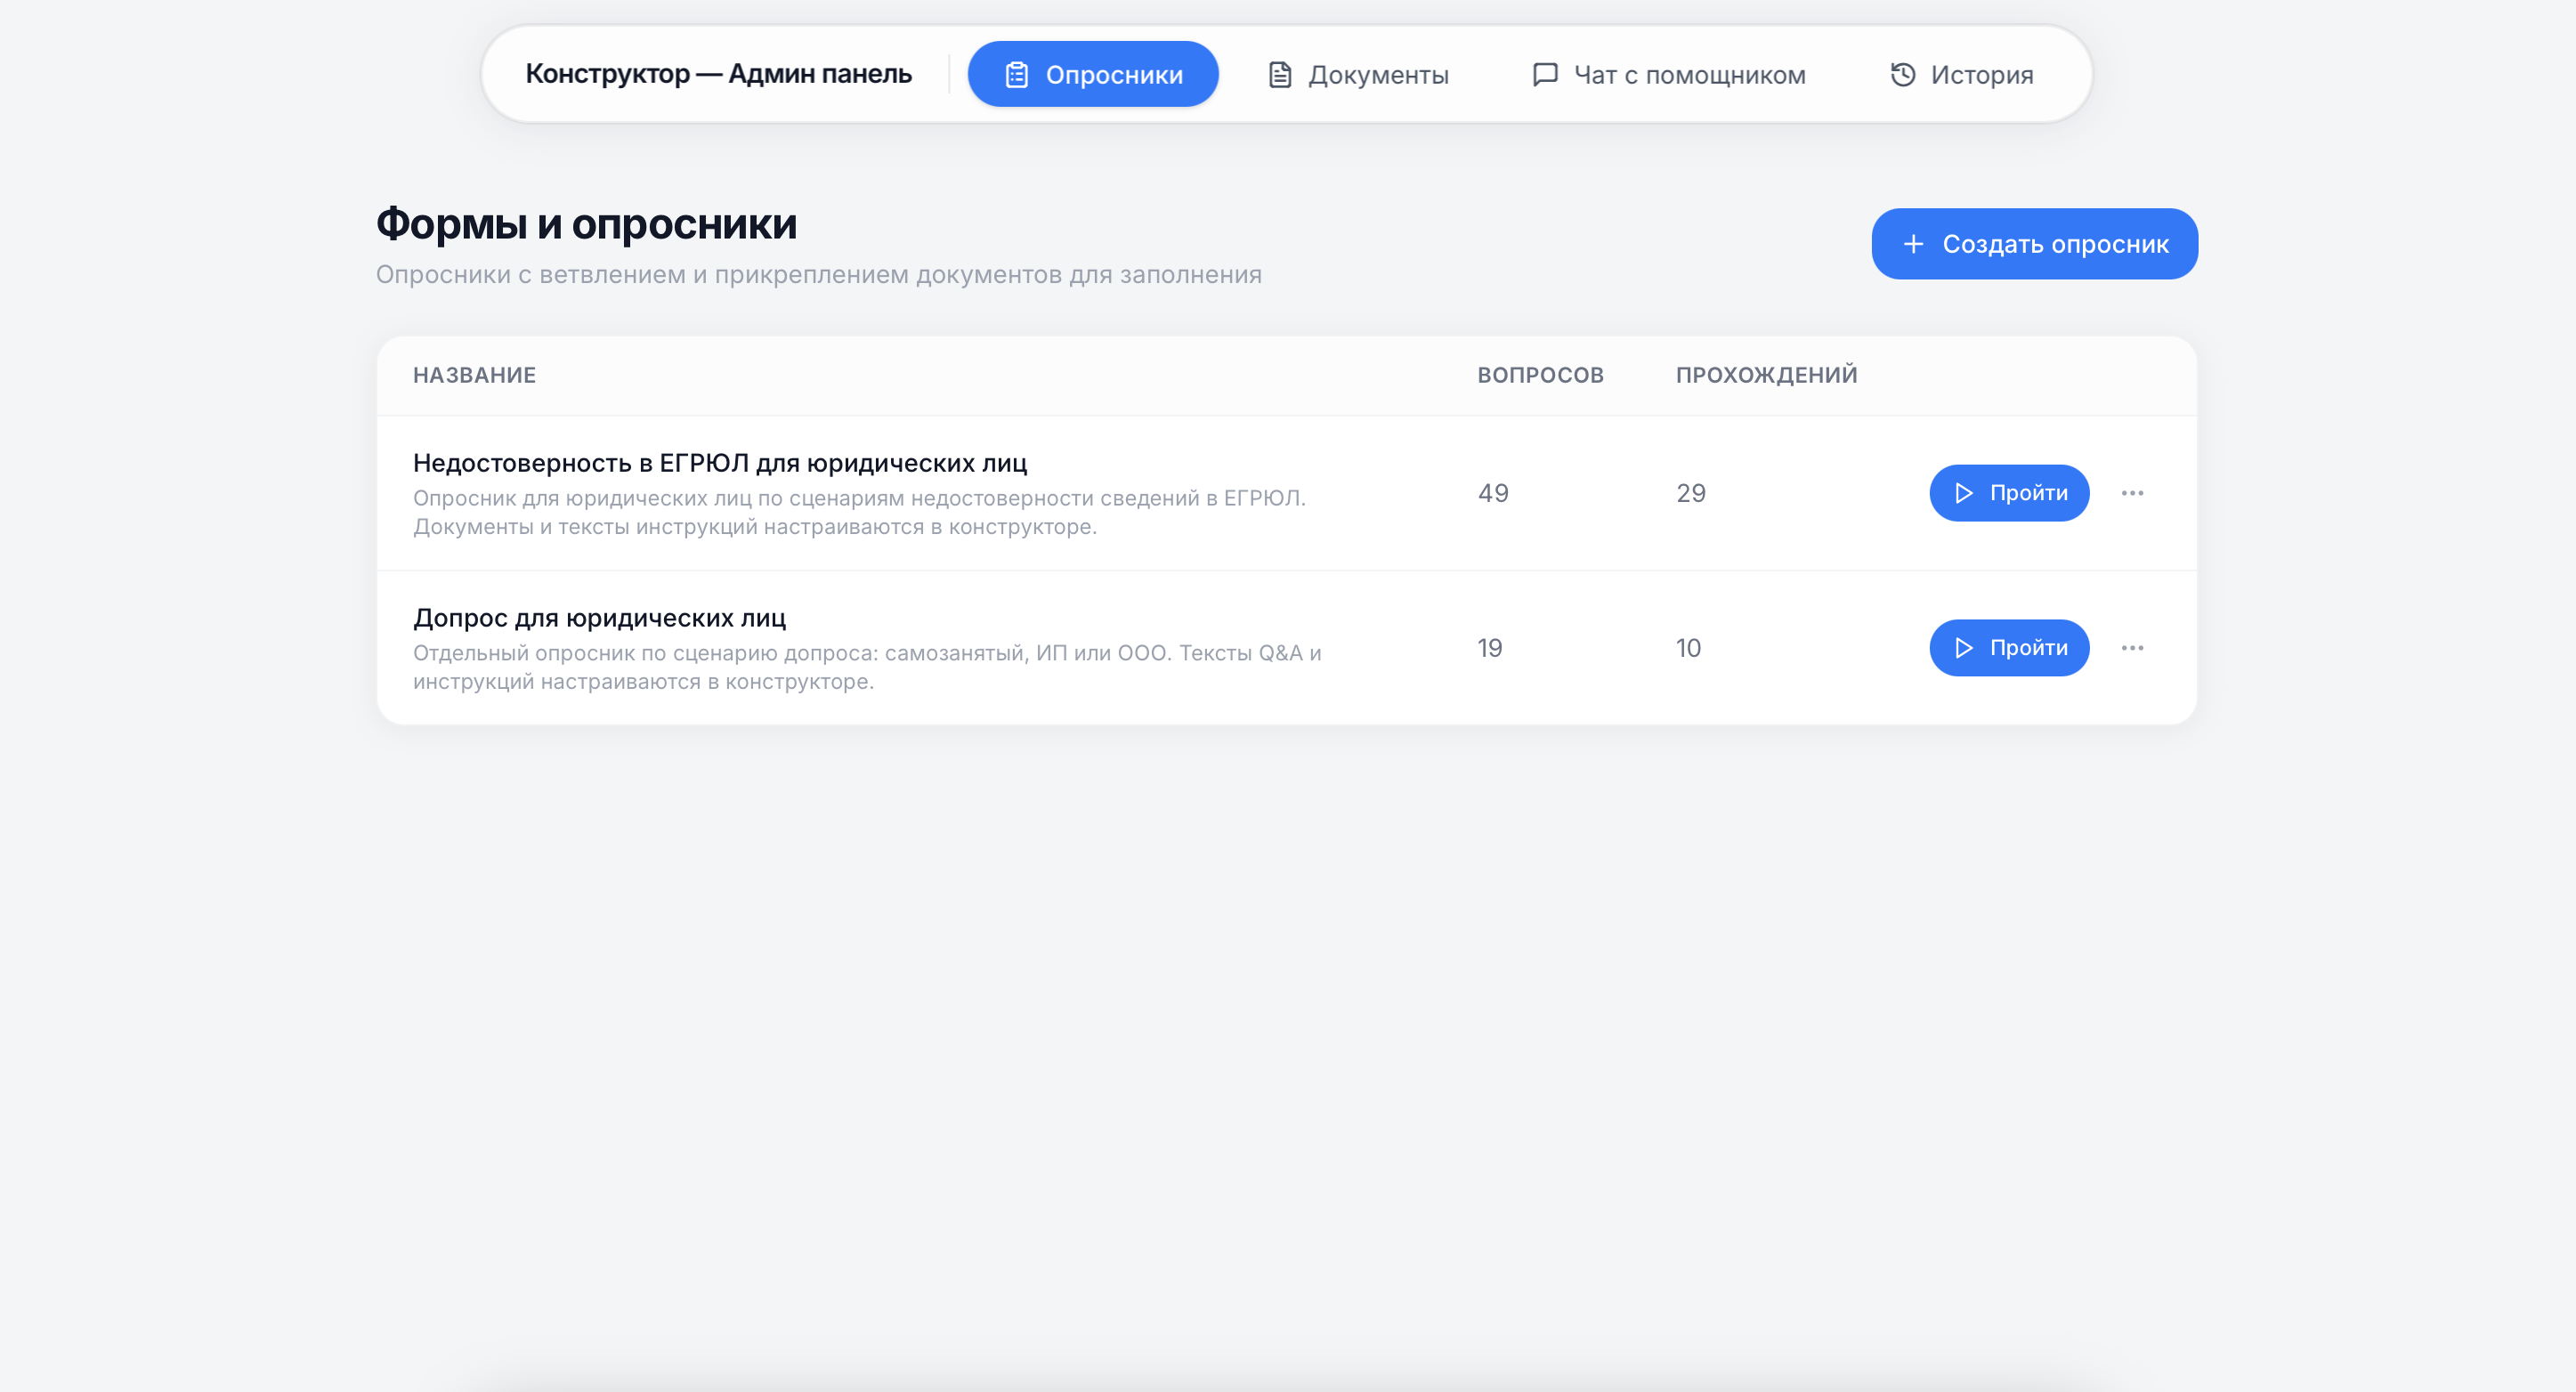Click the ПРОХОЖДЕНИЙ column header
Viewport: 2576px width, 1392px height.
(x=1766, y=375)
